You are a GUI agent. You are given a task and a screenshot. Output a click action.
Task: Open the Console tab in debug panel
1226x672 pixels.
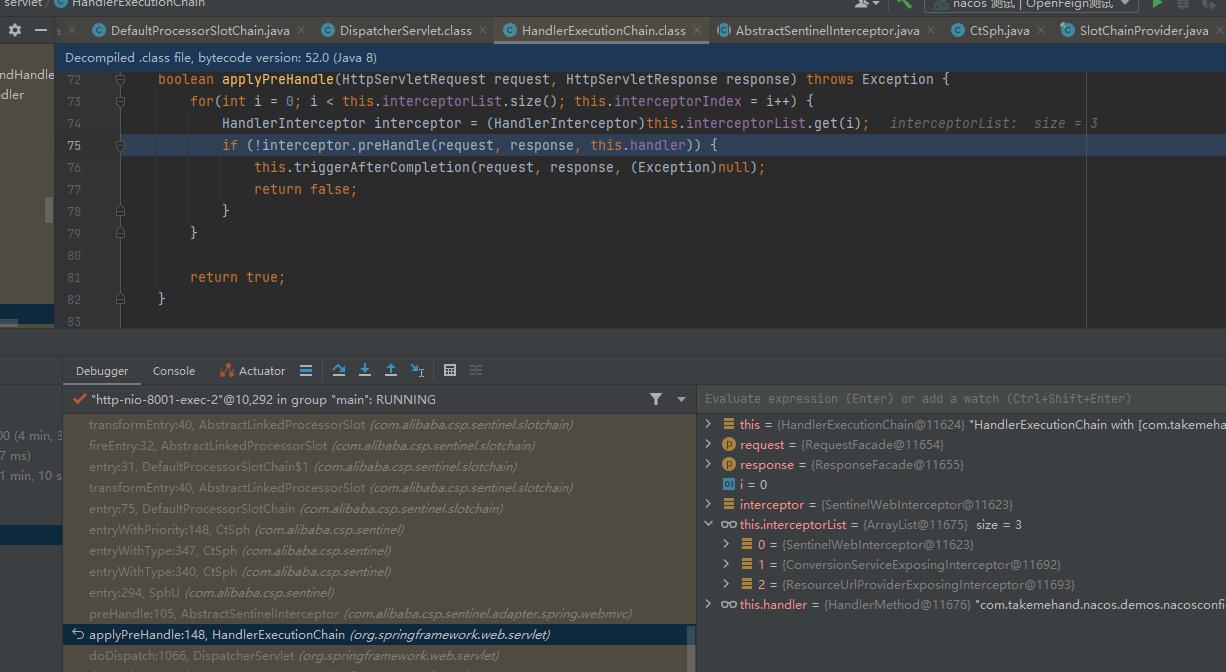click(x=174, y=371)
